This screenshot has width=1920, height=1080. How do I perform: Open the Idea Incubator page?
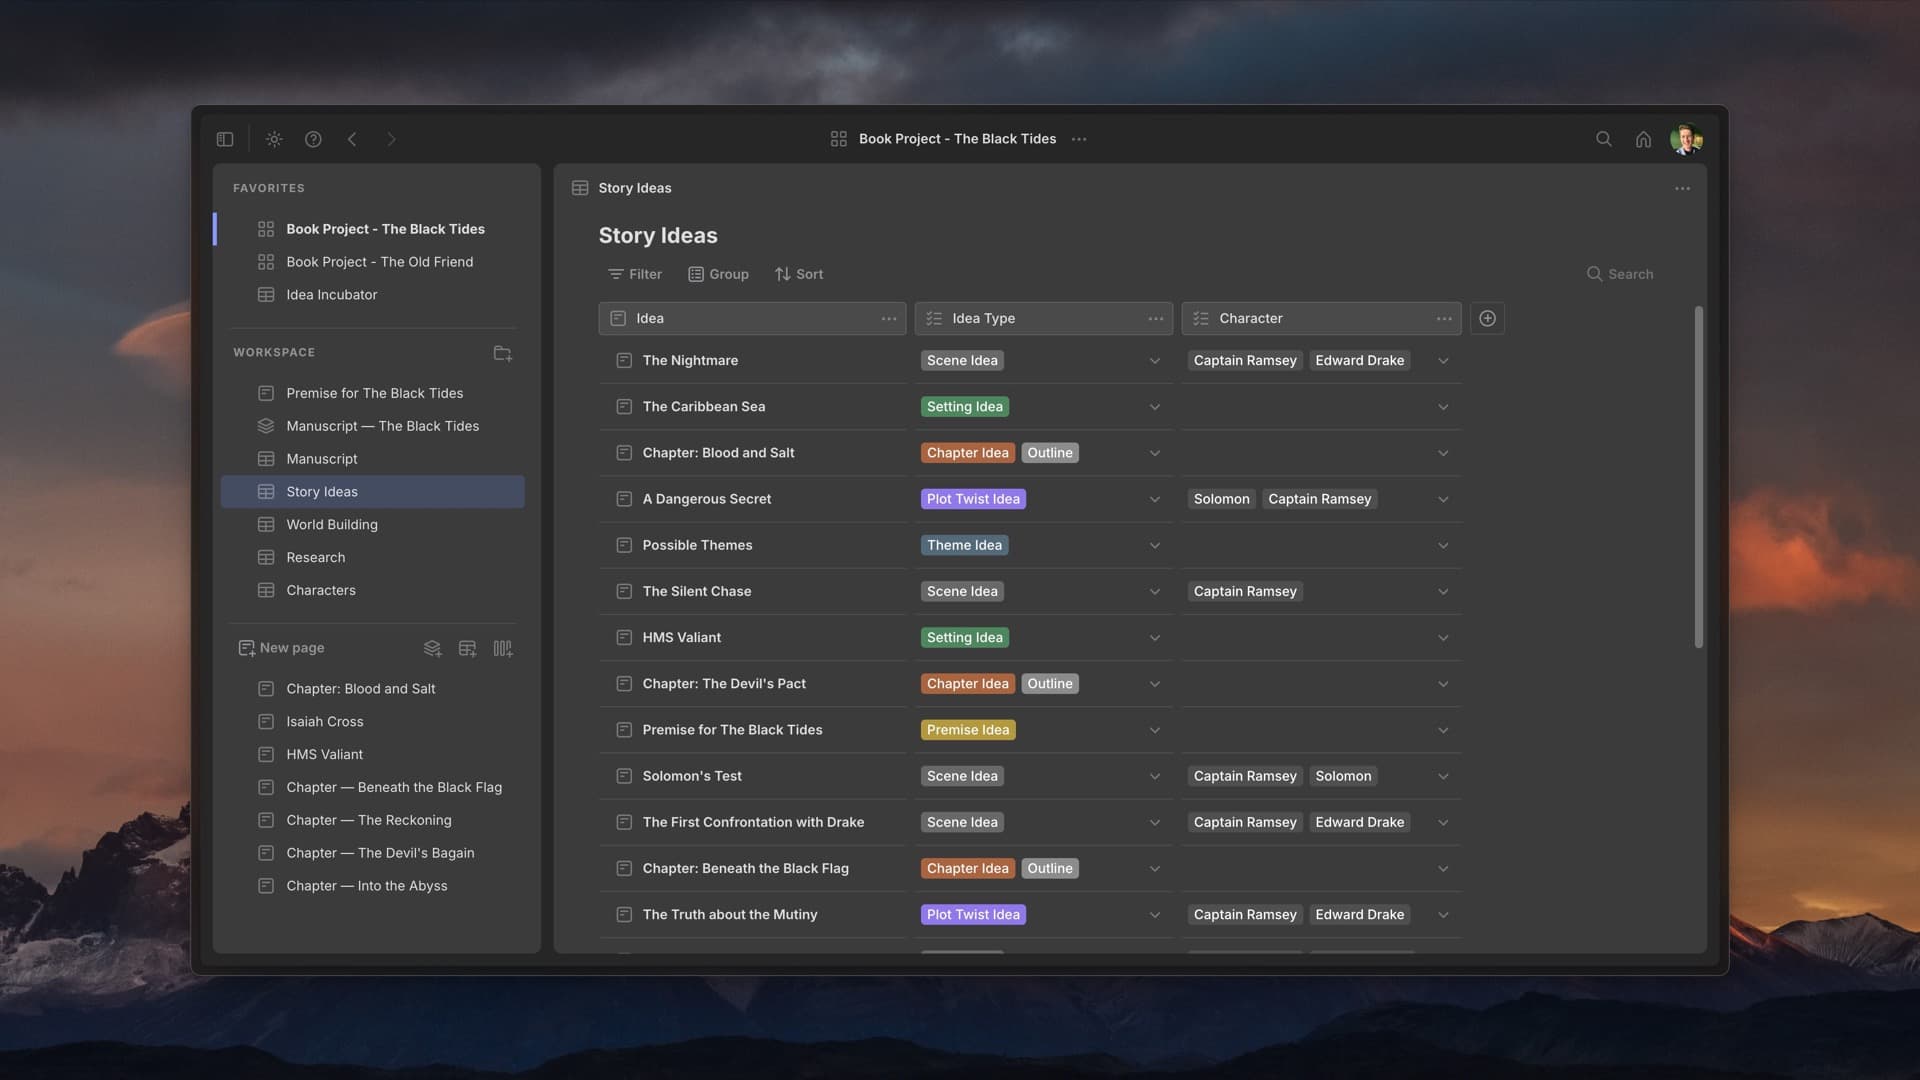click(331, 294)
